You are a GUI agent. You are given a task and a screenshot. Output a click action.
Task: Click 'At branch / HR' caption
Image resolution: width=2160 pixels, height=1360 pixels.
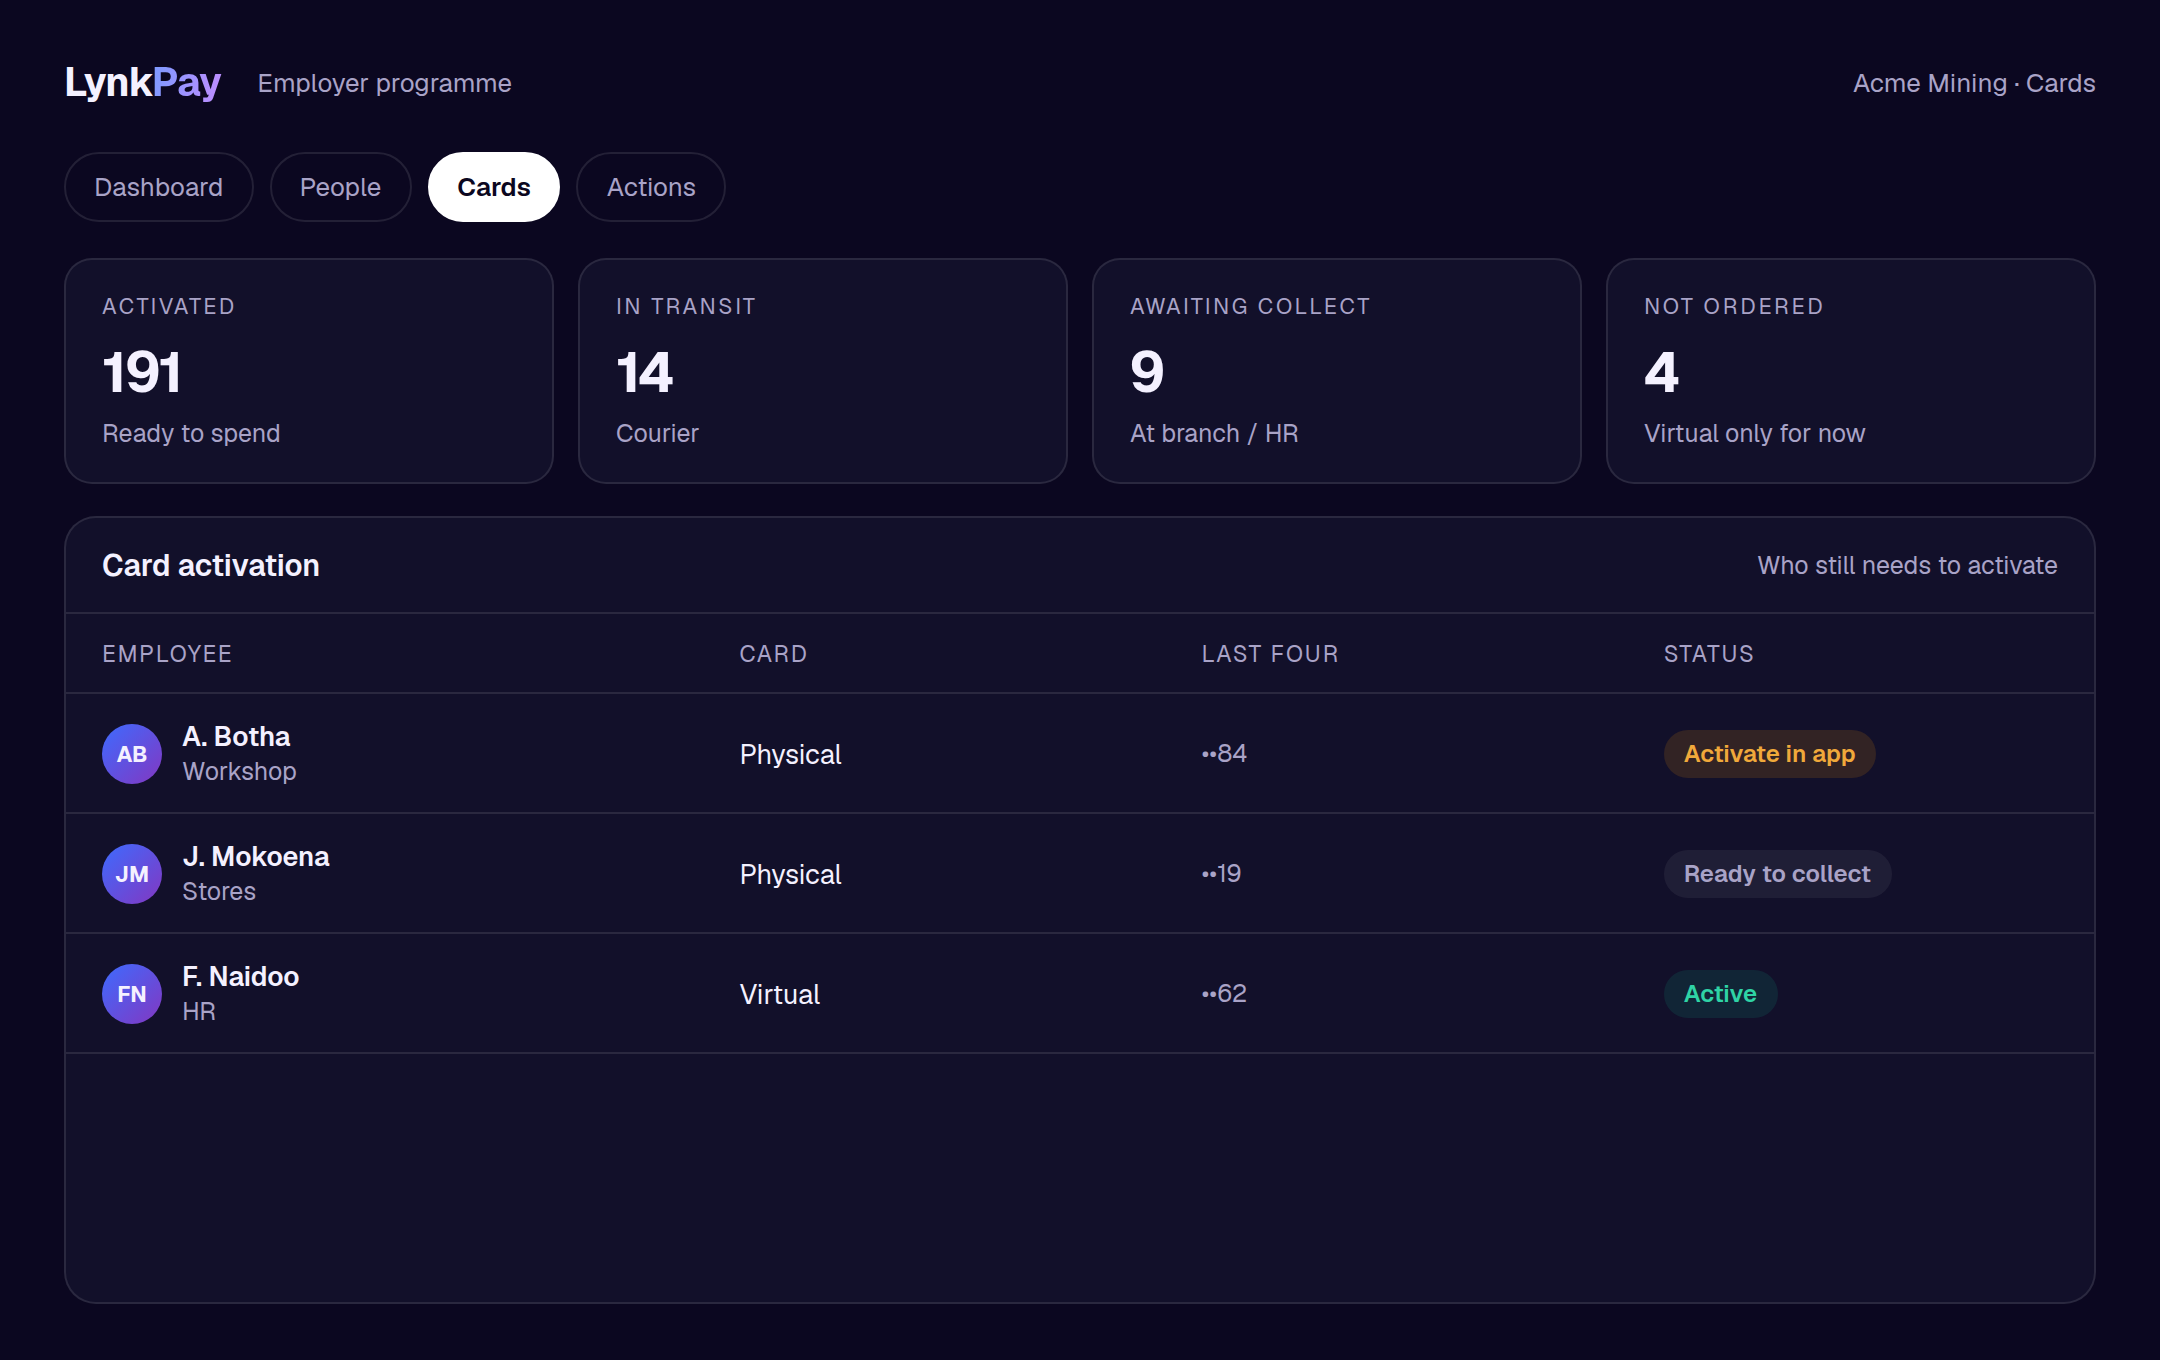click(x=1214, y=434)
